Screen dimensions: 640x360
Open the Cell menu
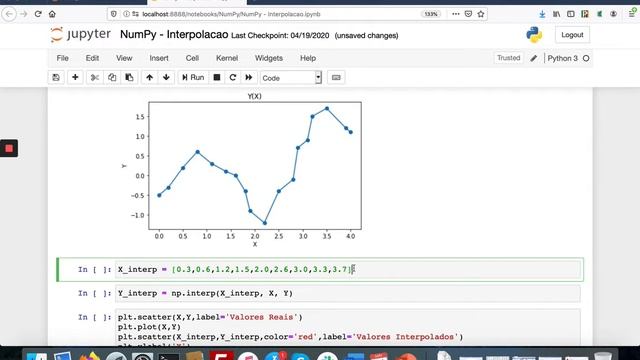coord(192,58)
